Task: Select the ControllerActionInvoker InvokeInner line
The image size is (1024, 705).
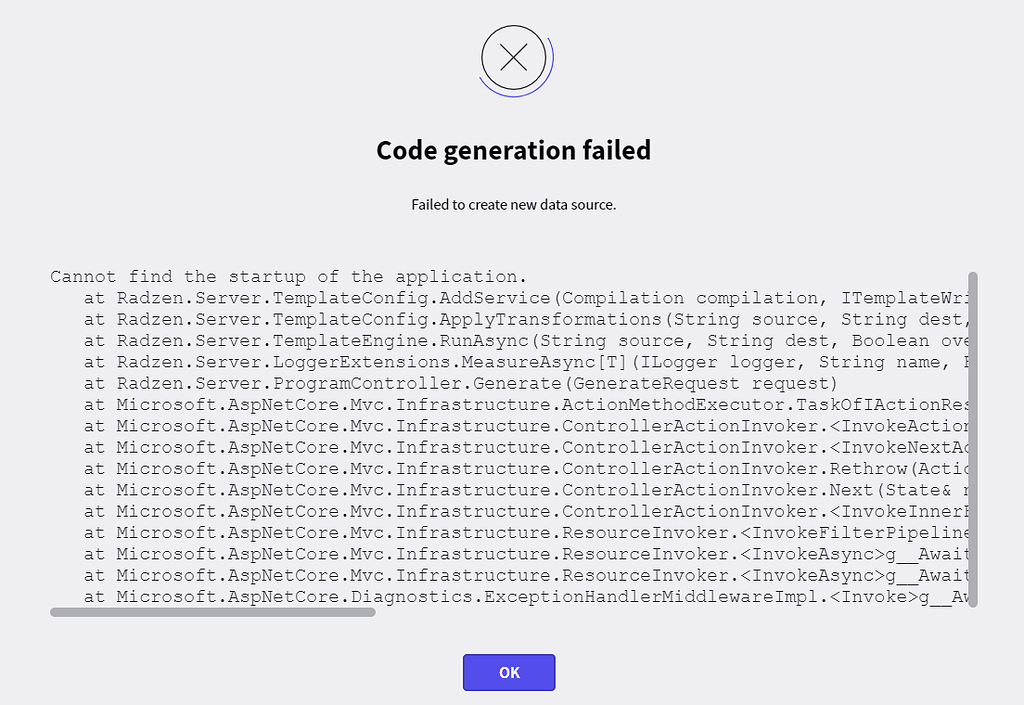Action: 526,512
